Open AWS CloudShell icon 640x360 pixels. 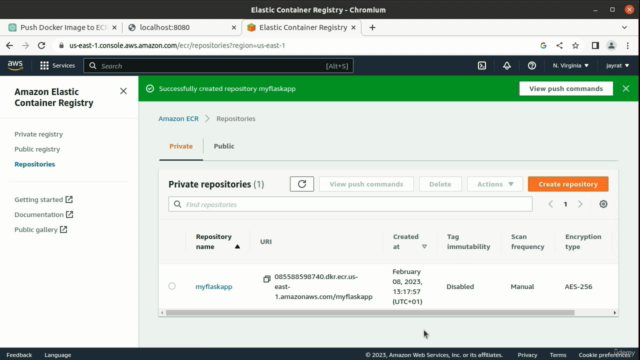(482, 66)
